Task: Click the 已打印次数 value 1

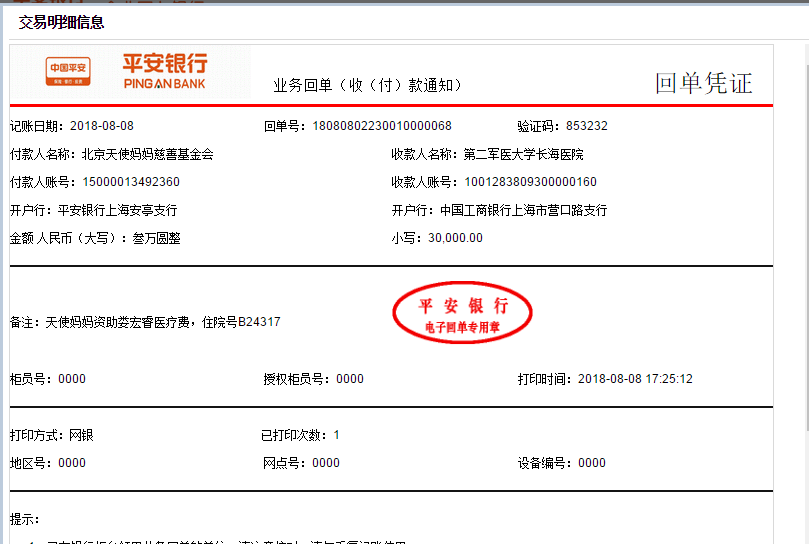Action: (x=336, y=435)
